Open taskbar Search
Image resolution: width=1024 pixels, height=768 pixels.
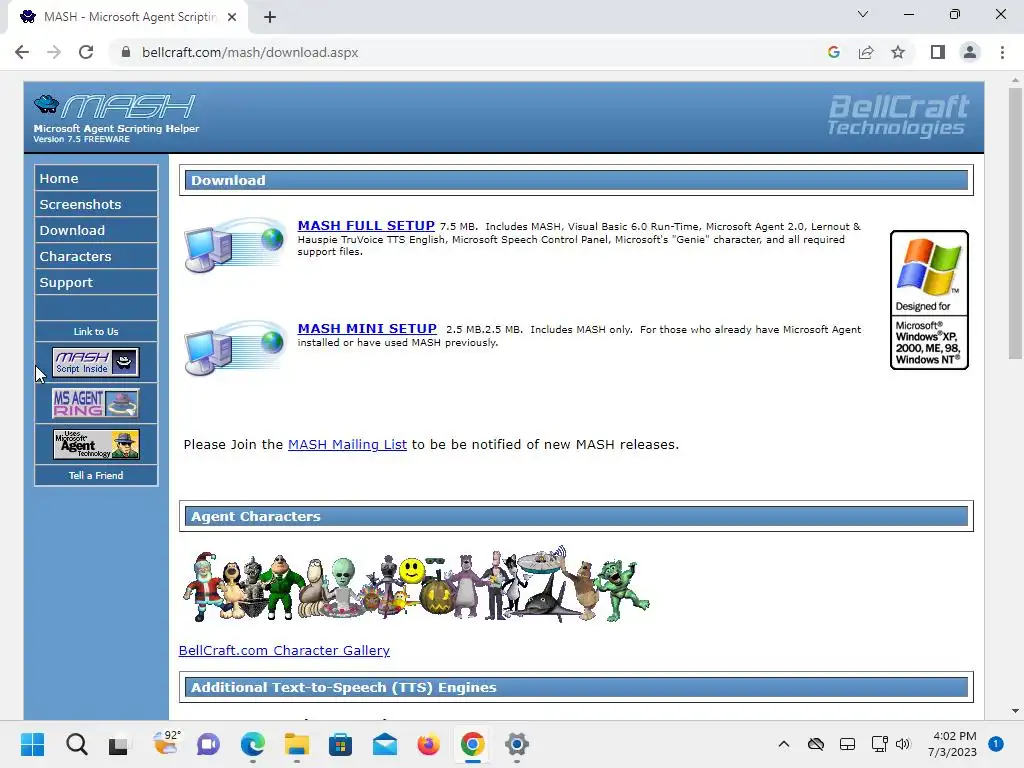[76, 744]
